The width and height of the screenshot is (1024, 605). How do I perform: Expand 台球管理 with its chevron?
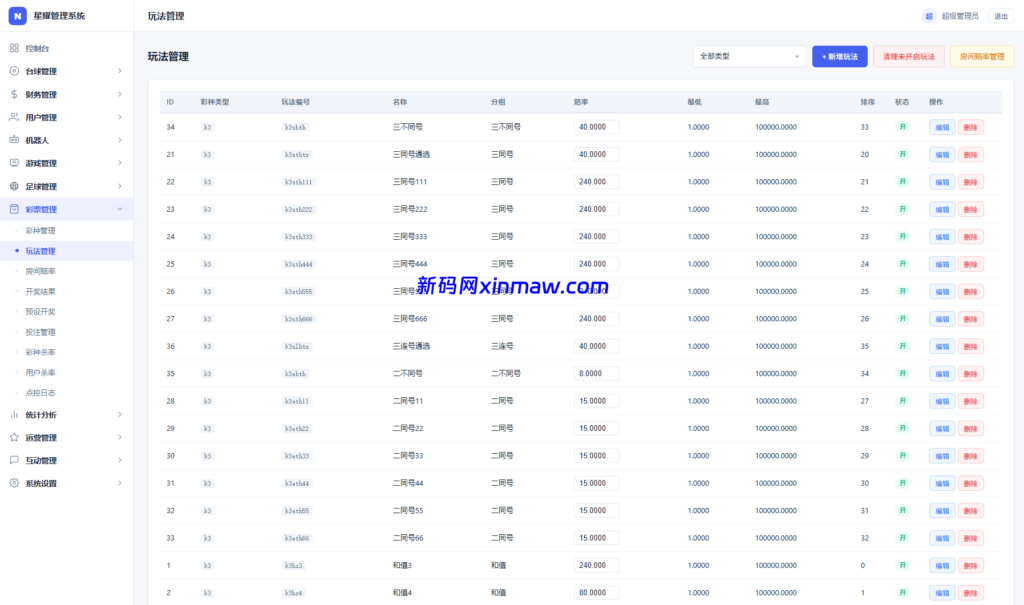(x=120, y=71)
